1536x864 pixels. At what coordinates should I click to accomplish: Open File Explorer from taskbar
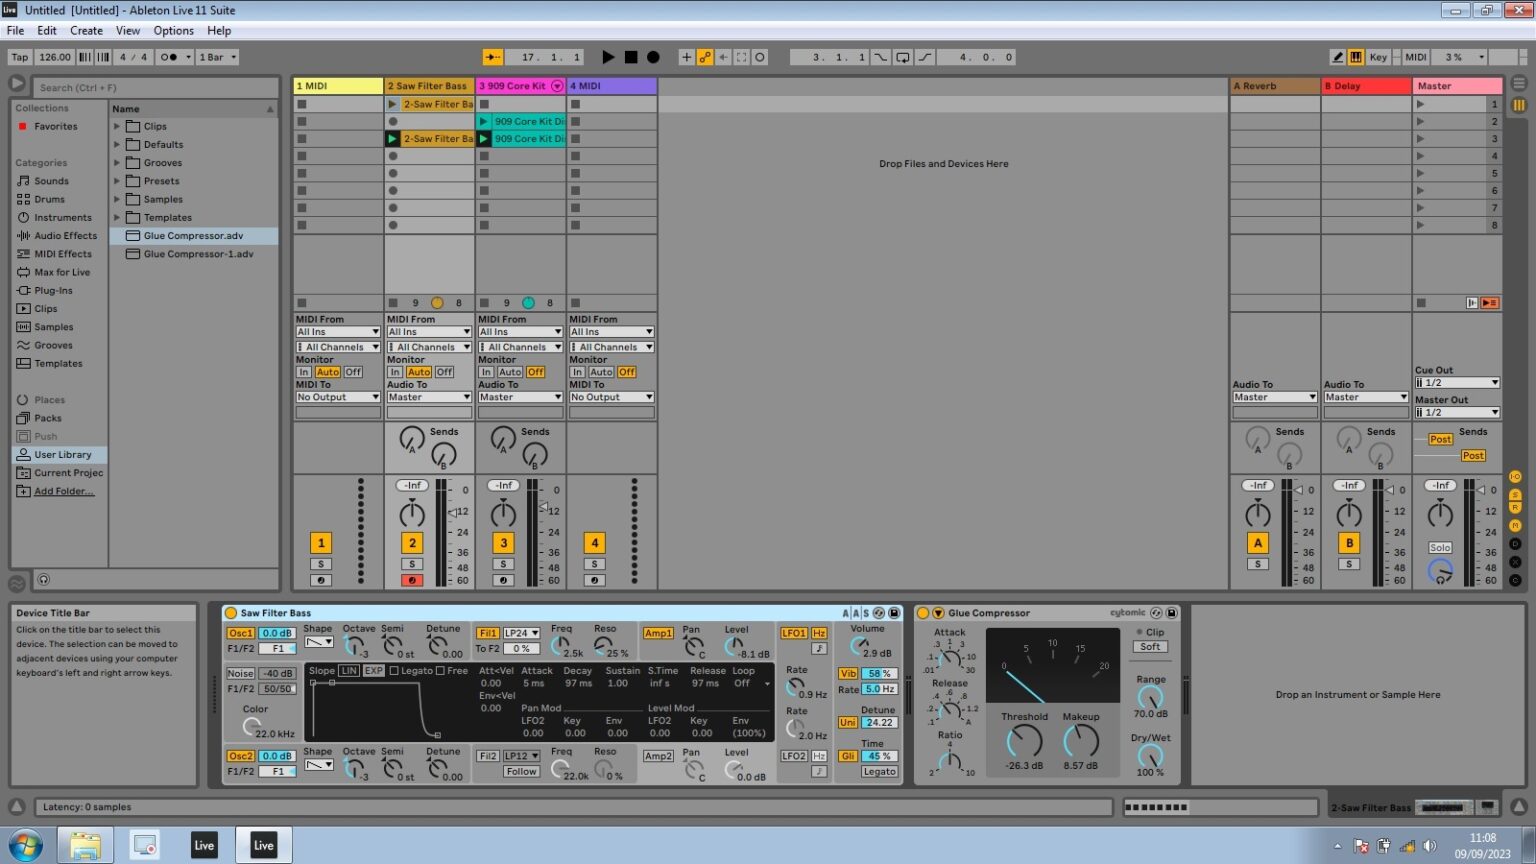pyautogui.click(x=85, y=845)
